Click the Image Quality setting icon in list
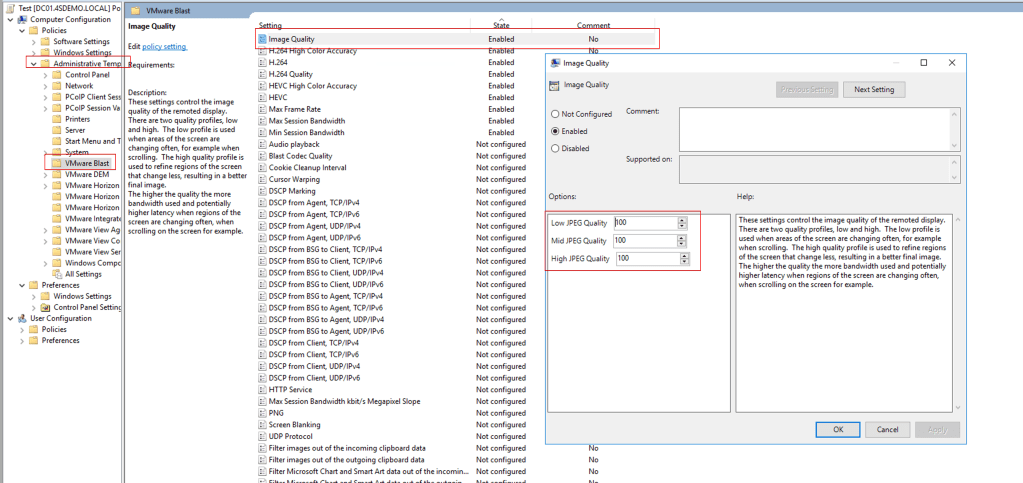 click(263, 39)
